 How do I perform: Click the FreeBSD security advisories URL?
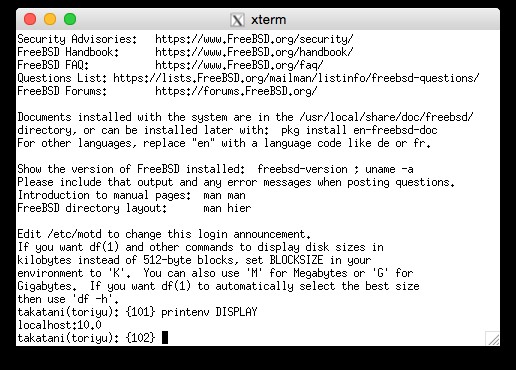254,39
